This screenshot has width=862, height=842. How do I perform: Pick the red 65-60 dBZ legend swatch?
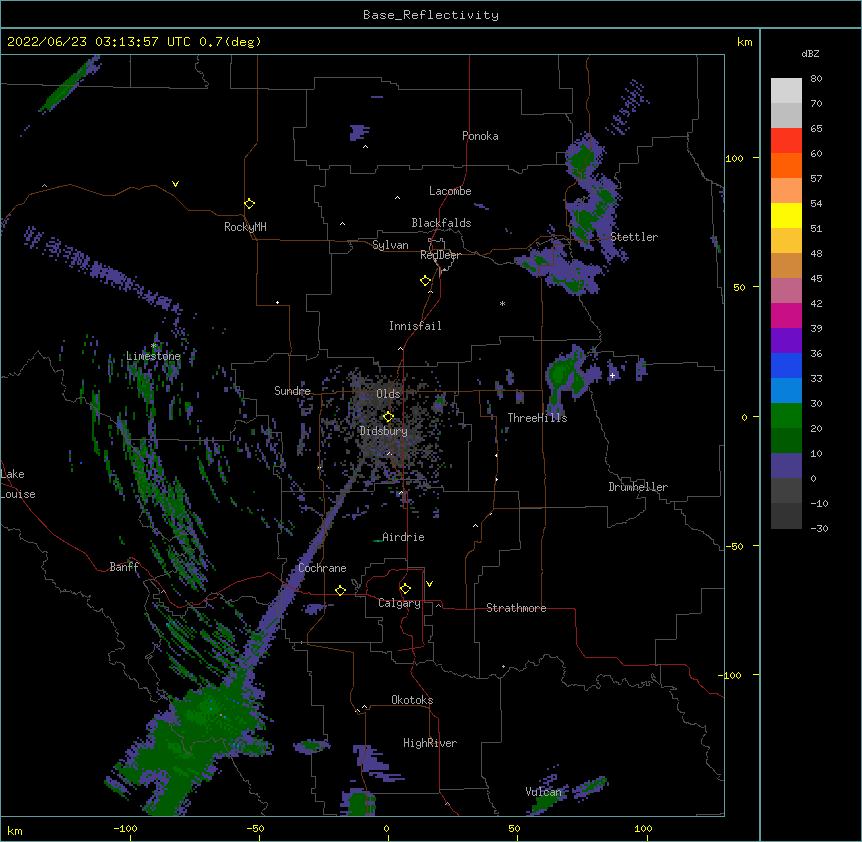tap(786, 140)
